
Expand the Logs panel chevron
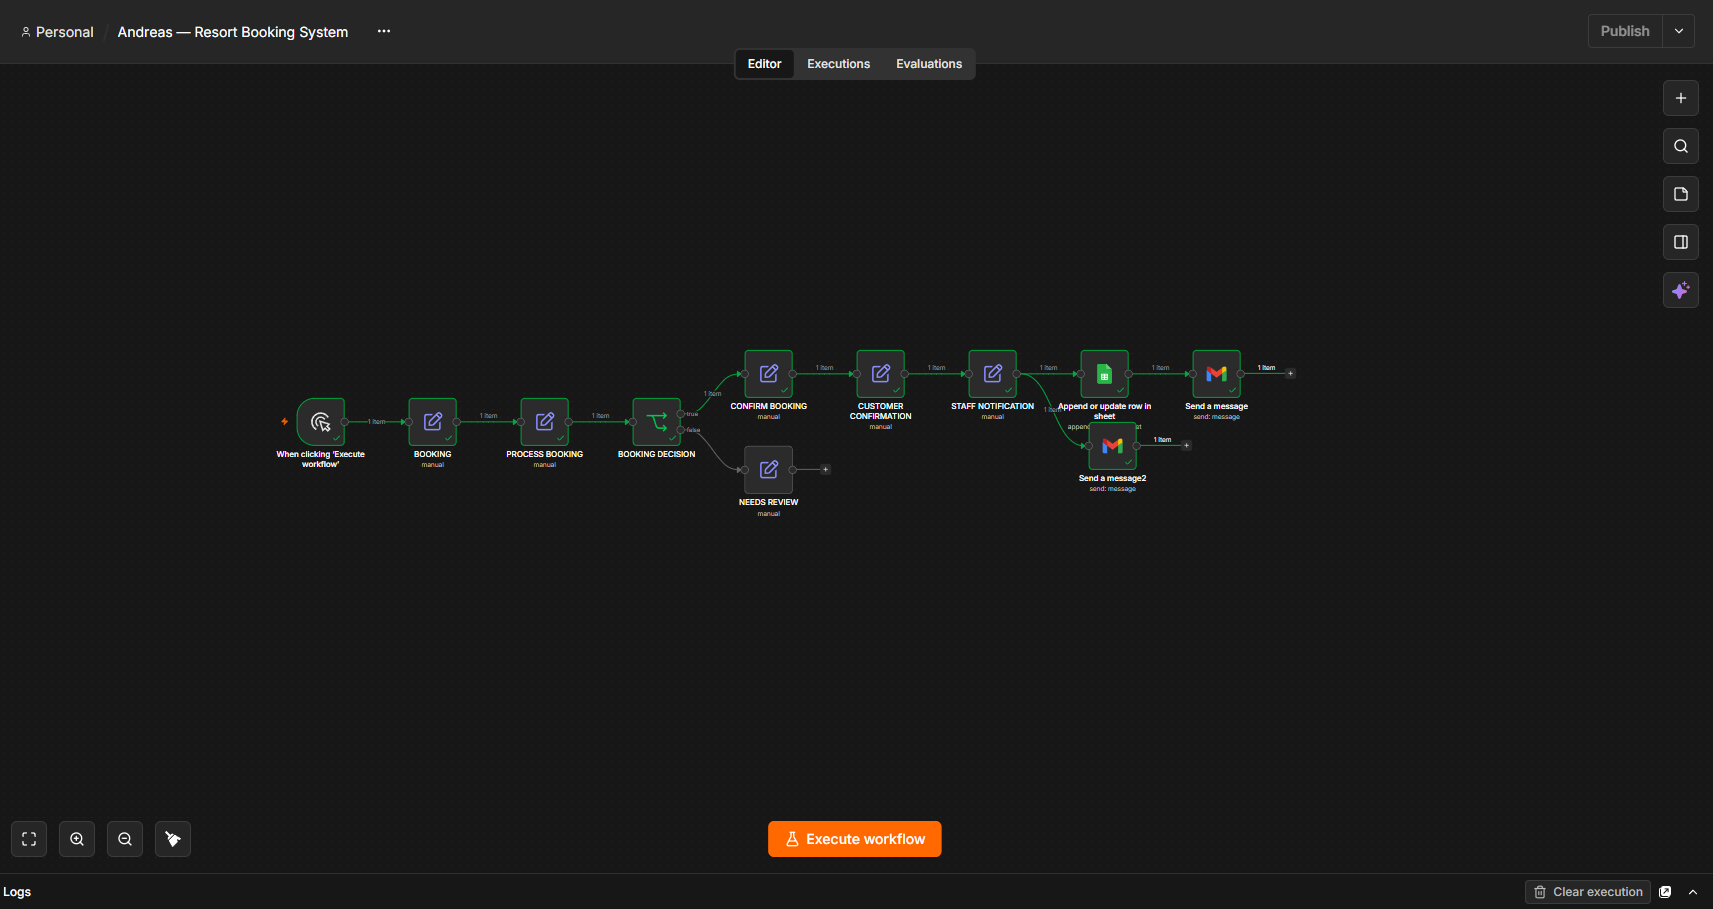(1693, 892)
